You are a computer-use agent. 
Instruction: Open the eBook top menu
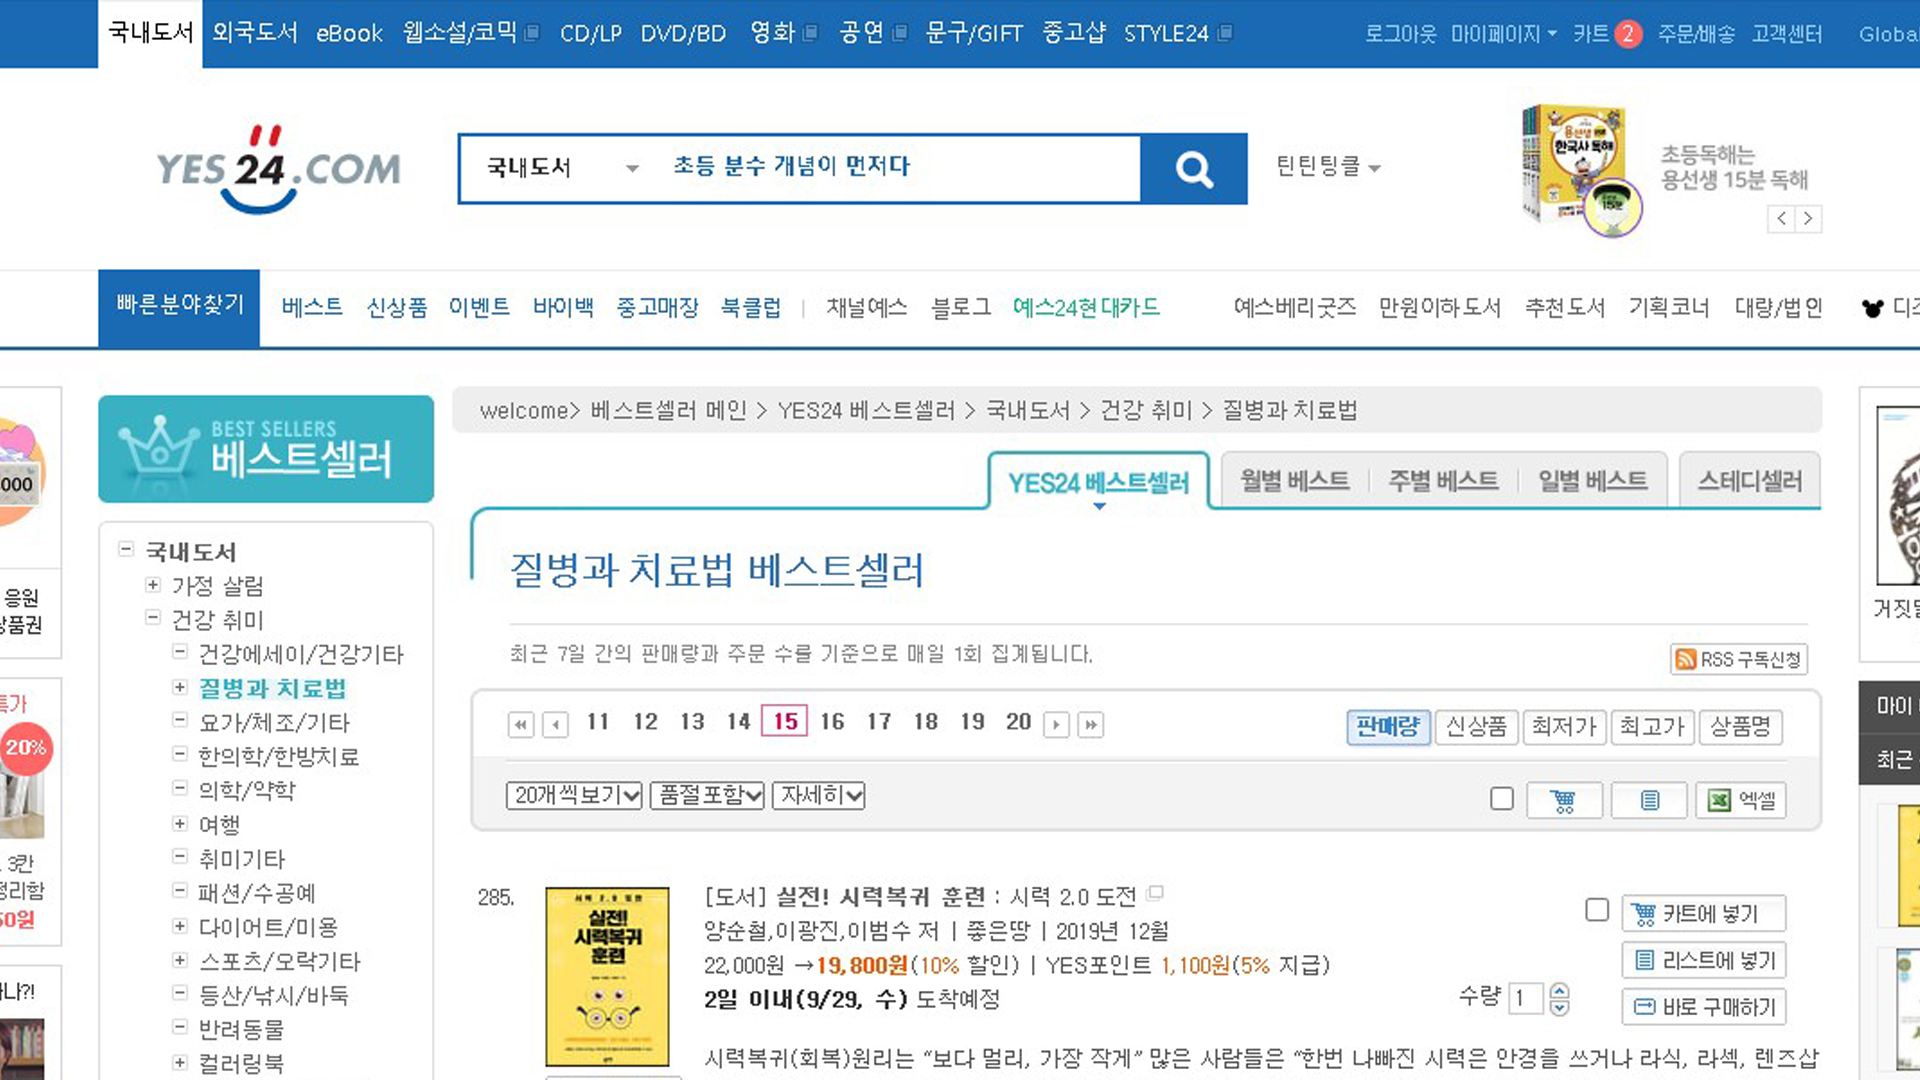pyautogui.click(x=349, y=34)
